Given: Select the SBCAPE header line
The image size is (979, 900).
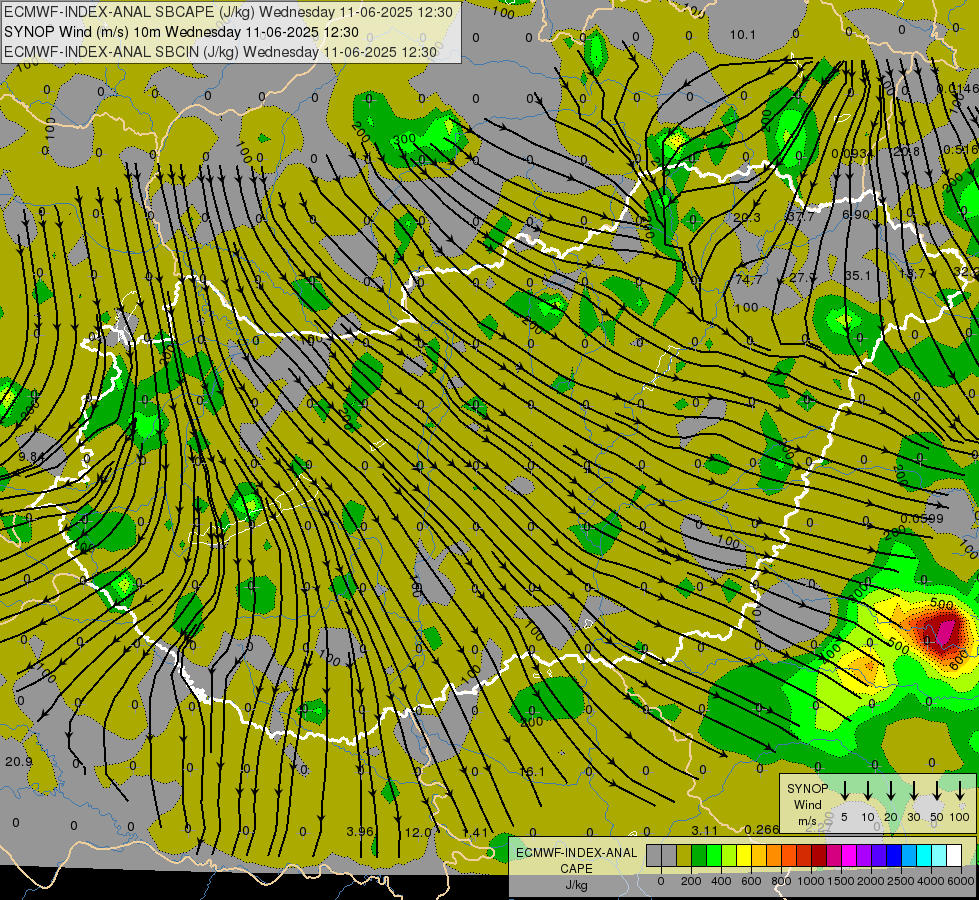Looking at the screenshot, I should [x=229, y=12].
